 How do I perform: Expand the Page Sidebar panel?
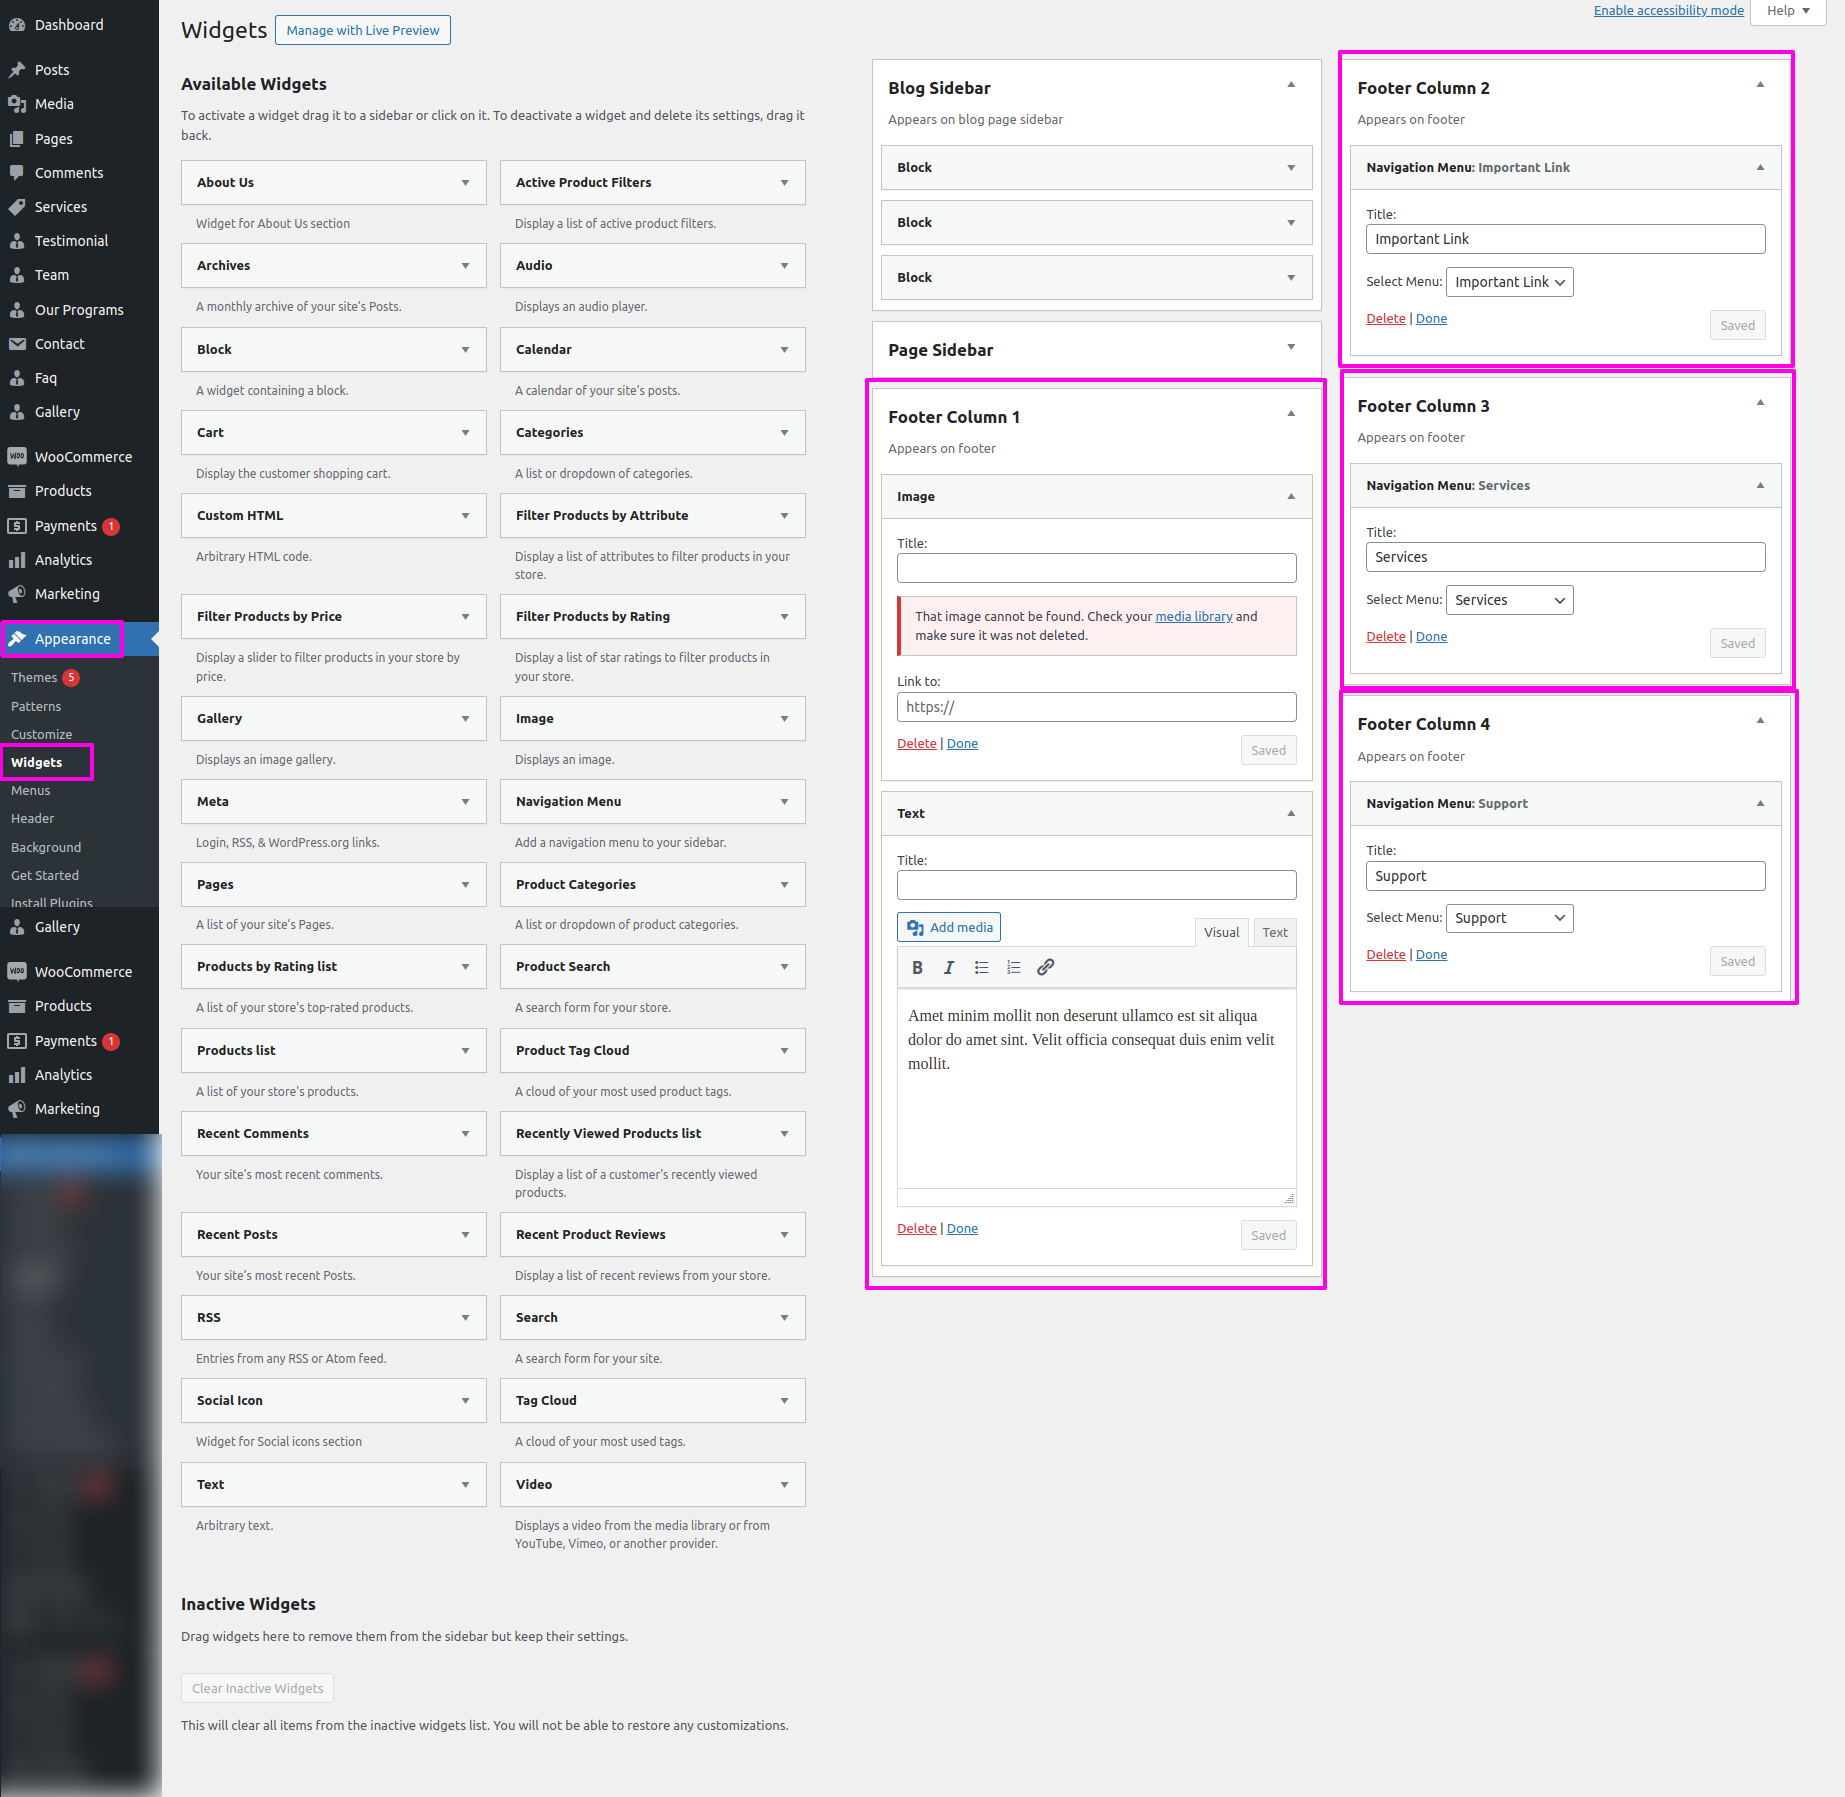coord(1290,347)
